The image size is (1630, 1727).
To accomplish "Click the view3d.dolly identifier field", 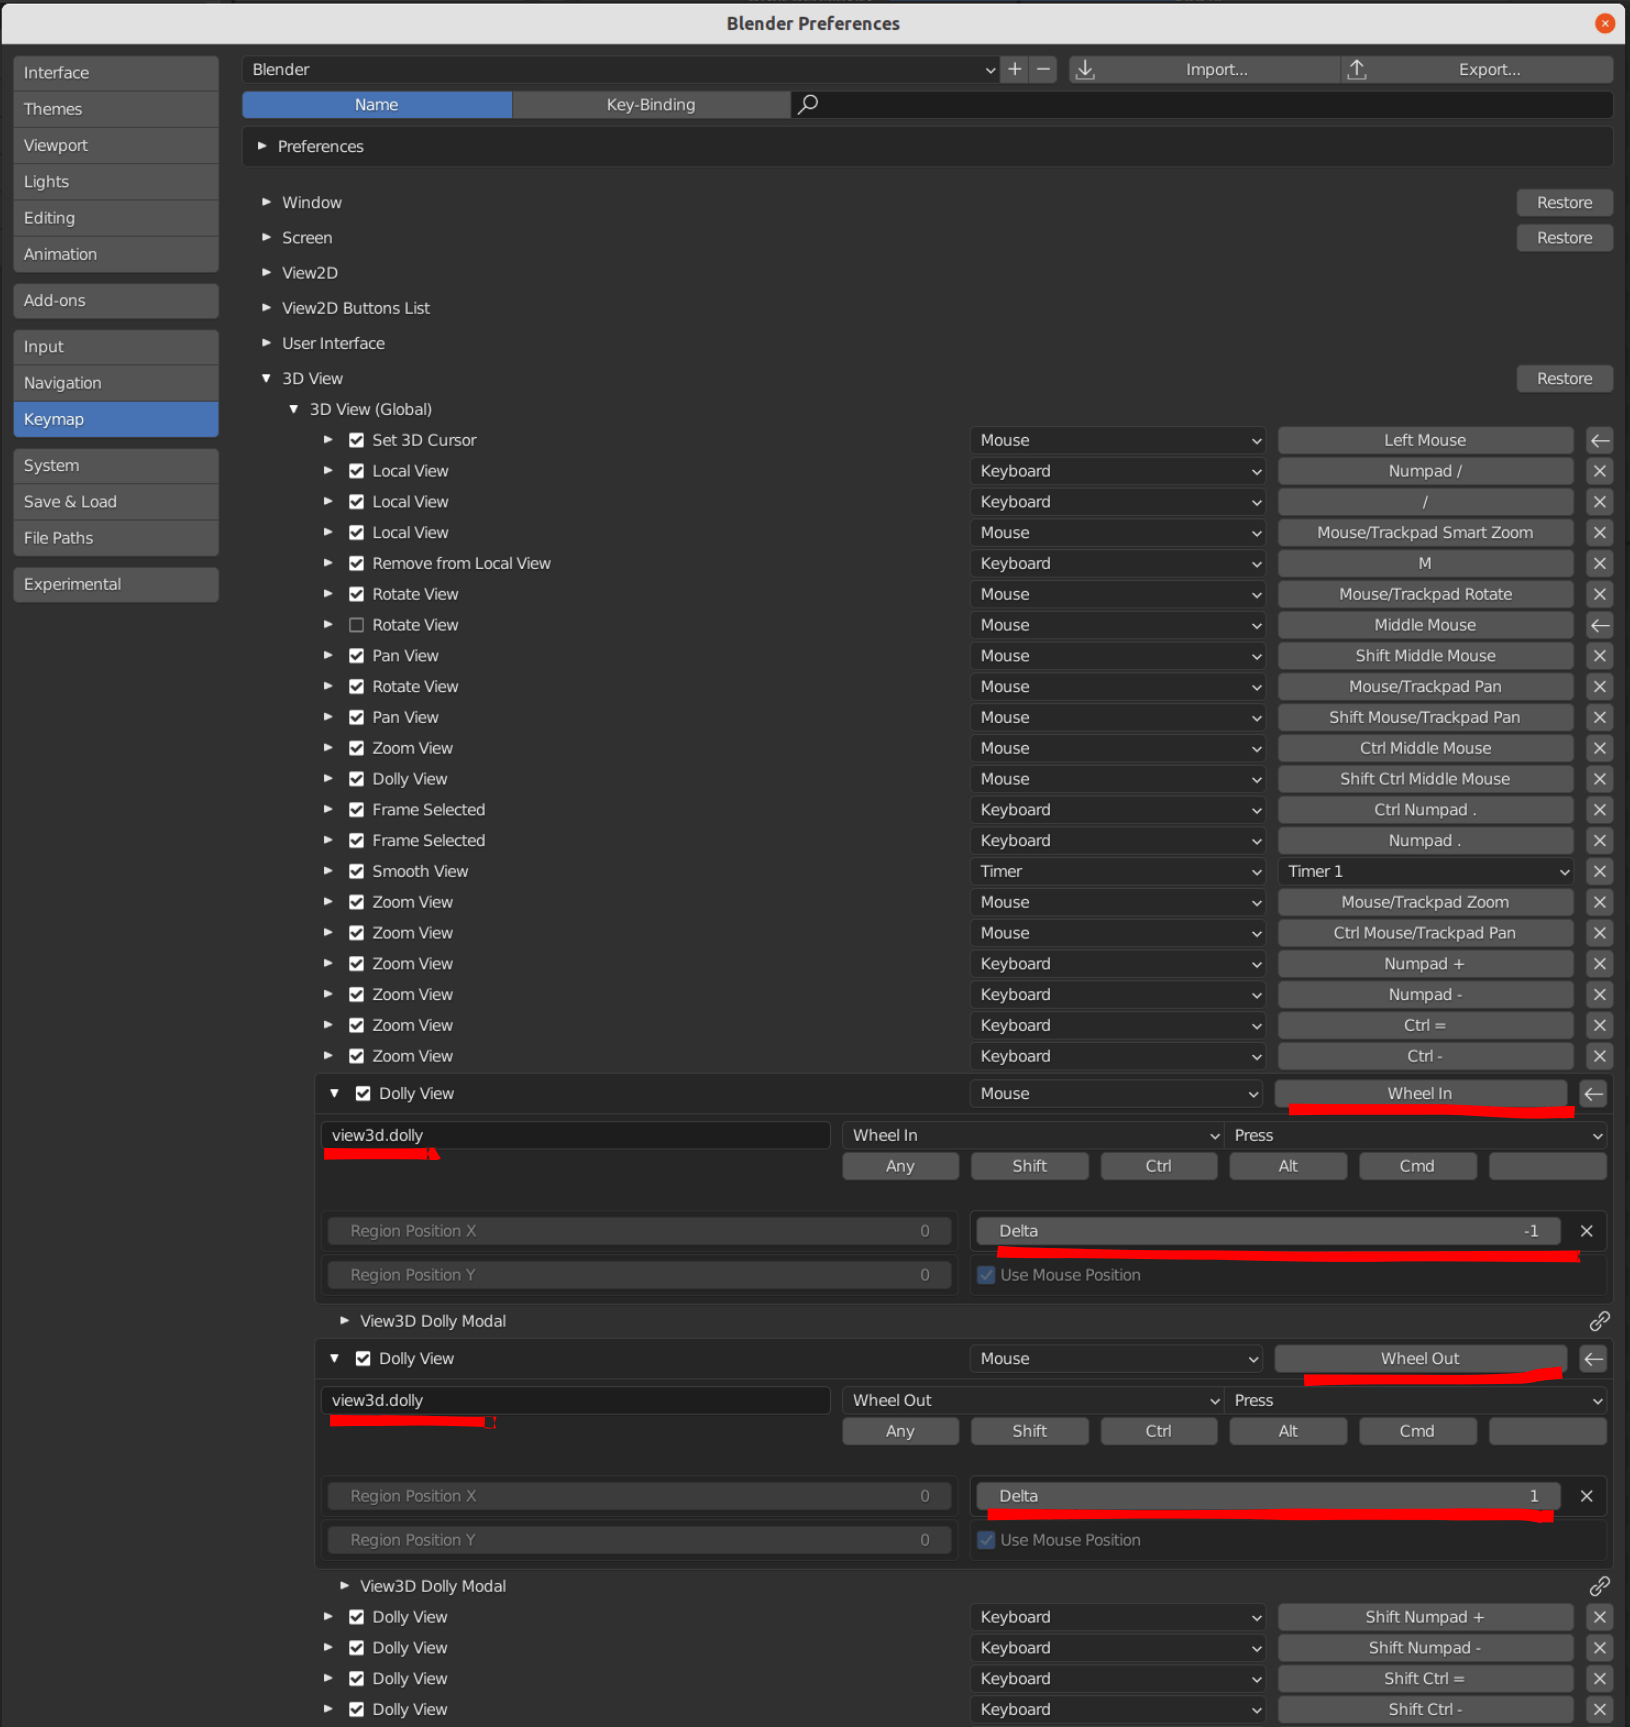I will tap(575, 1135).
